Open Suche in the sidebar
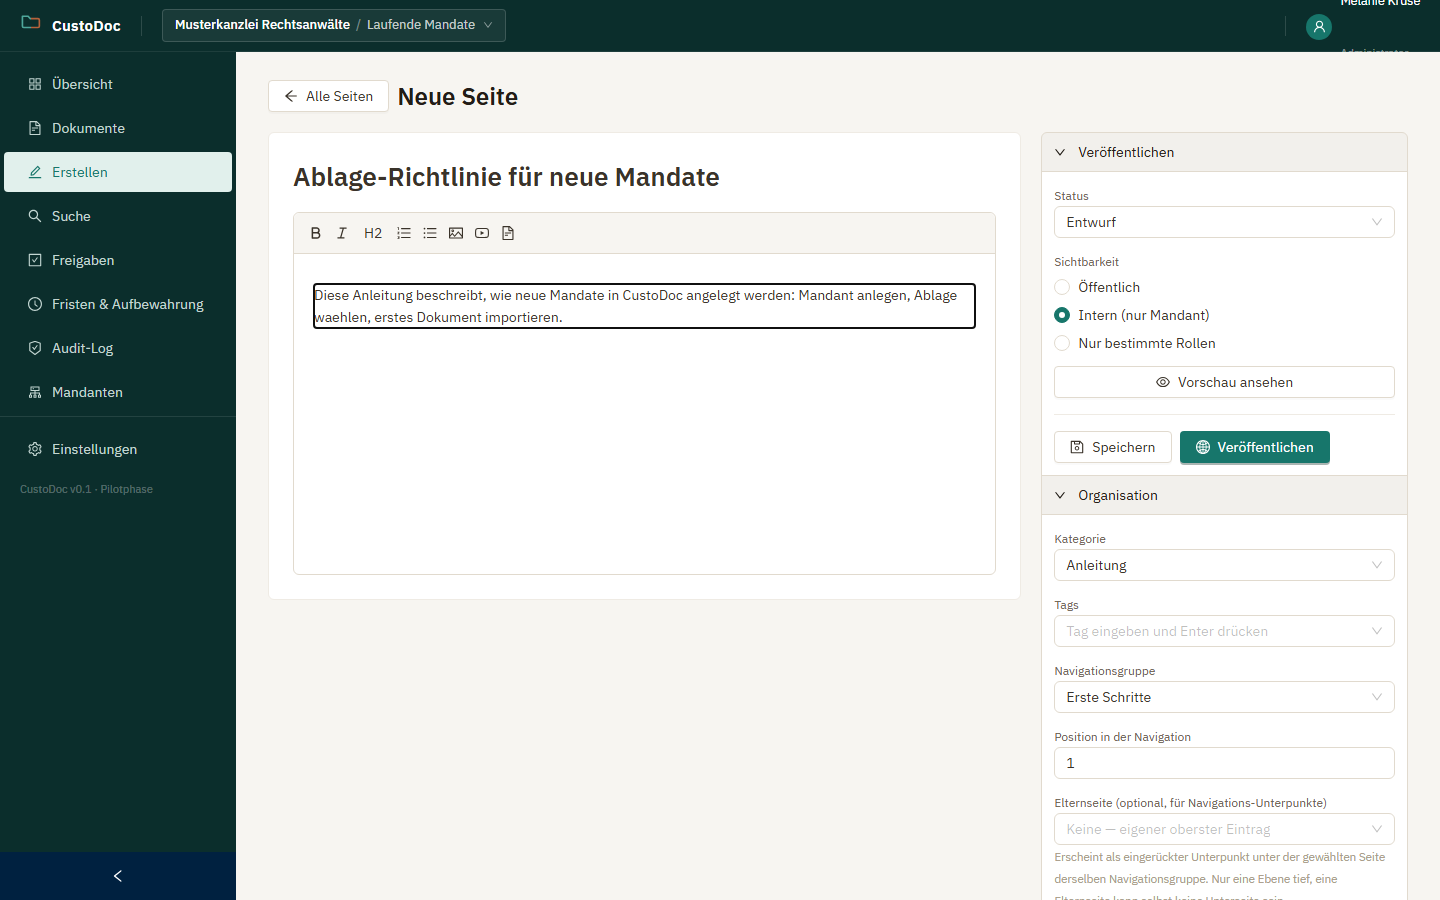 (x=118, y=216)
